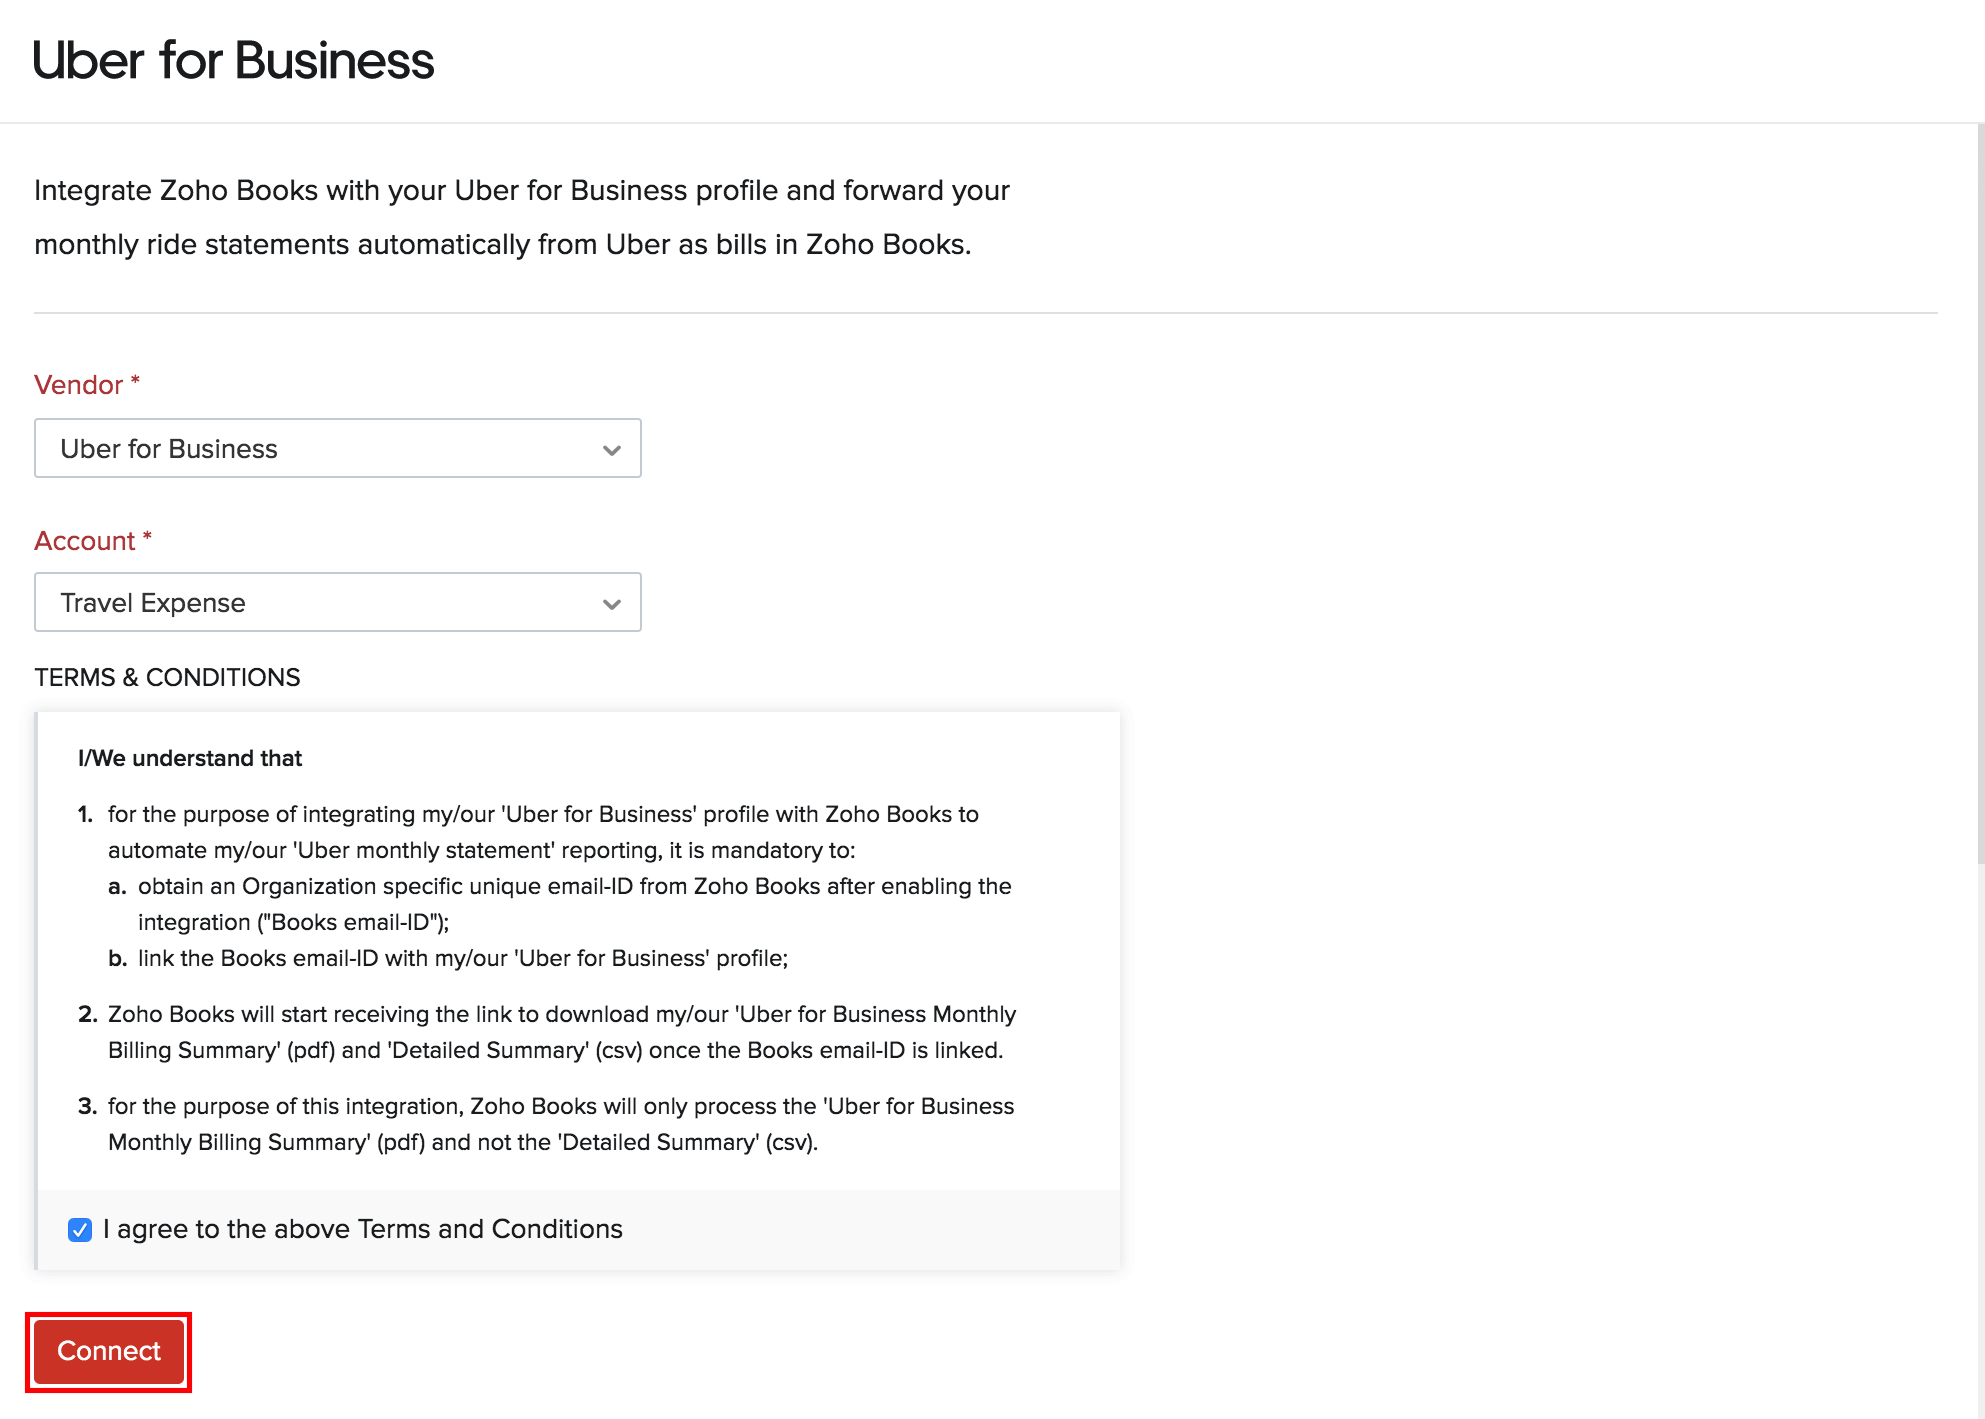The image size is (1985, 1419).
Task: Open the Account dropdown chevron
Action: click(611, 604)
